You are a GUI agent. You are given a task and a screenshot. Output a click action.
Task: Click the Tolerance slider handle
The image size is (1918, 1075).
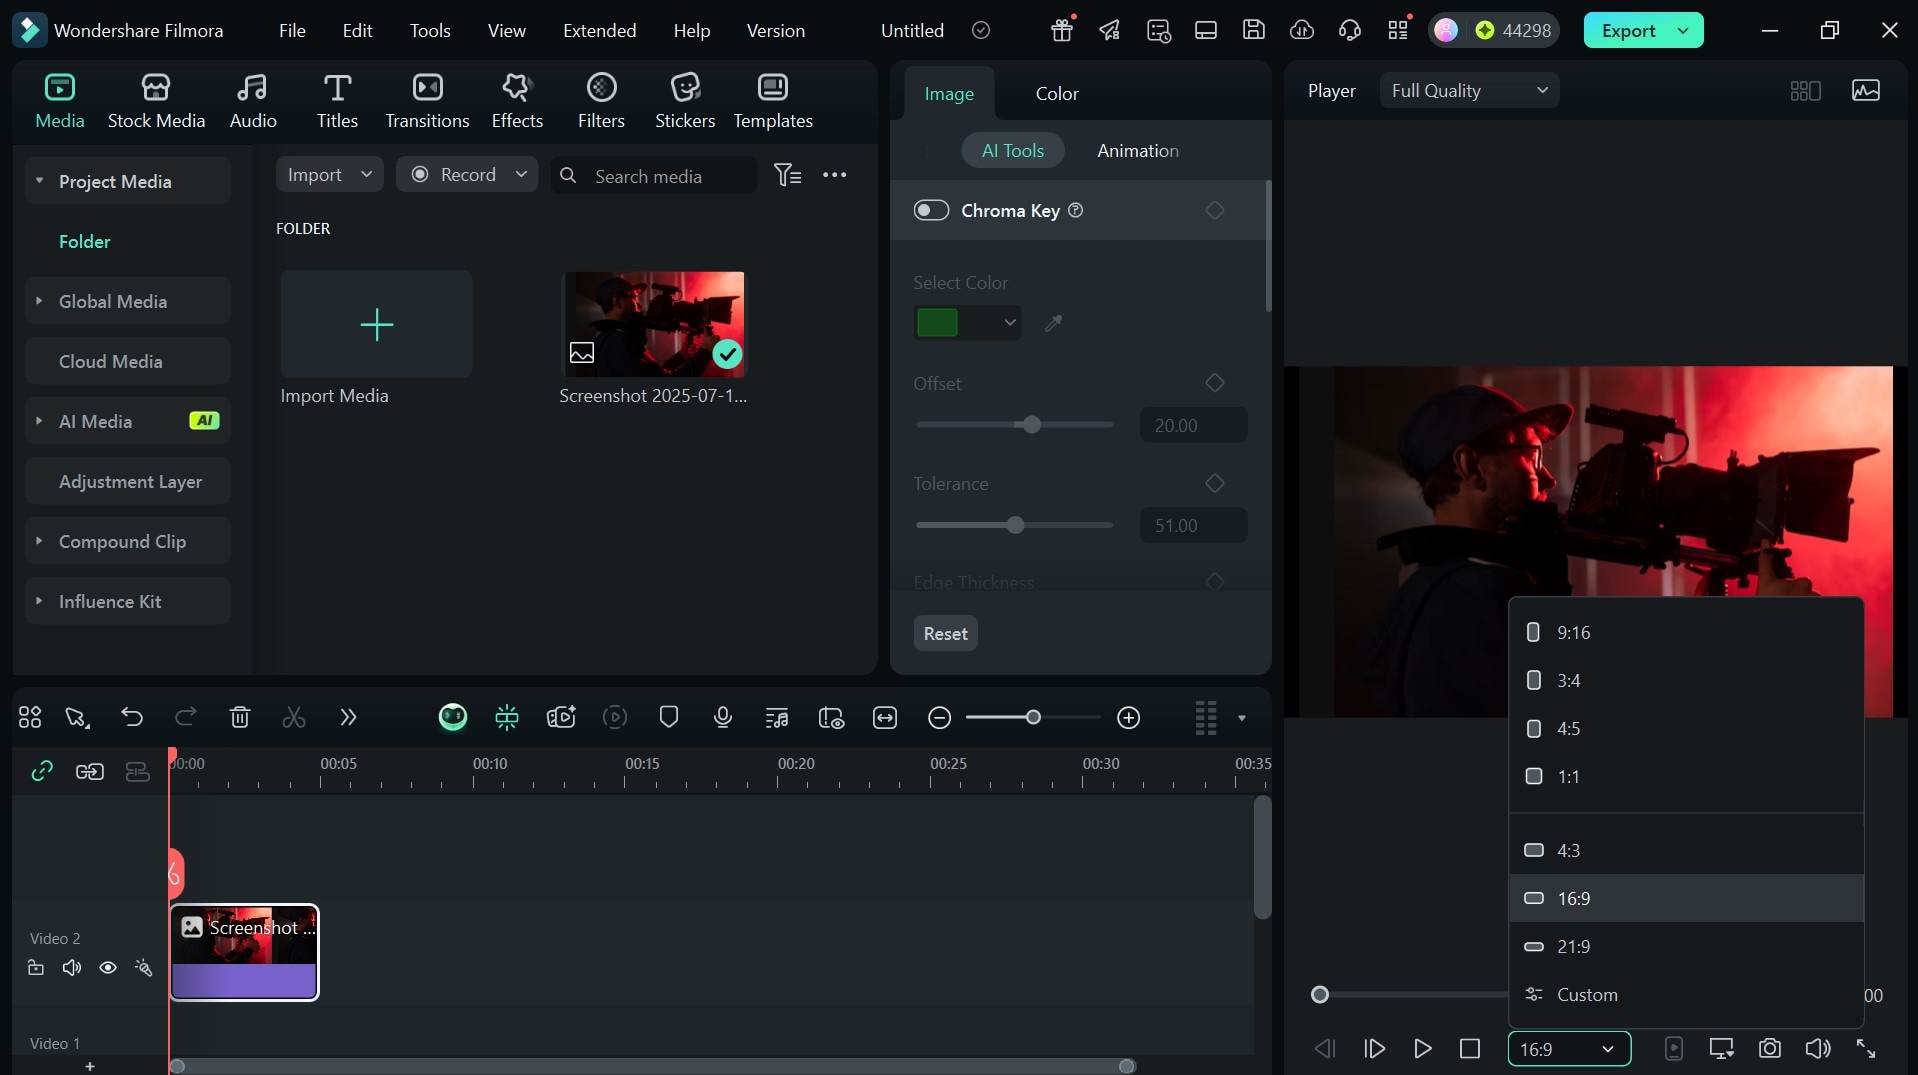click(x=1015, y=525)
